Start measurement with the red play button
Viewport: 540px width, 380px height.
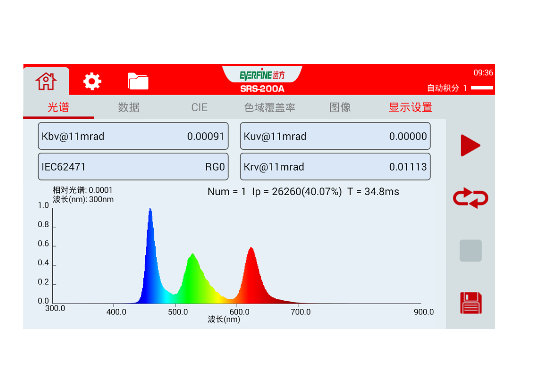pyautogui.click(x=470, y=145)
